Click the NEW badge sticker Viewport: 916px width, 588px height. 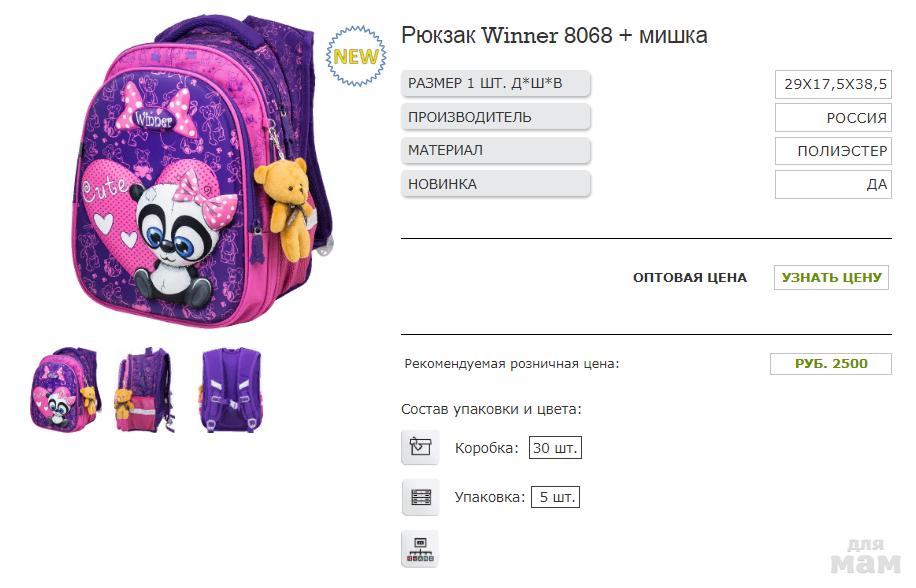coord(356,56)
